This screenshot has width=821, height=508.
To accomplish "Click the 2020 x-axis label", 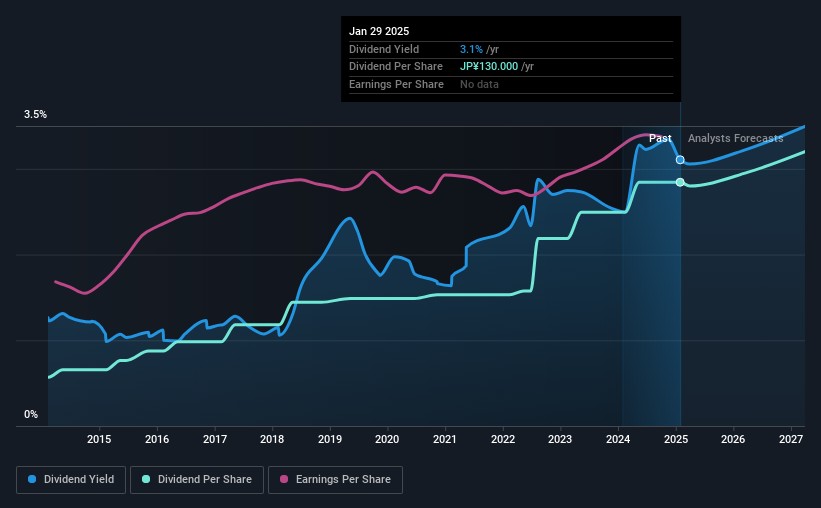I will coord(387,439).
